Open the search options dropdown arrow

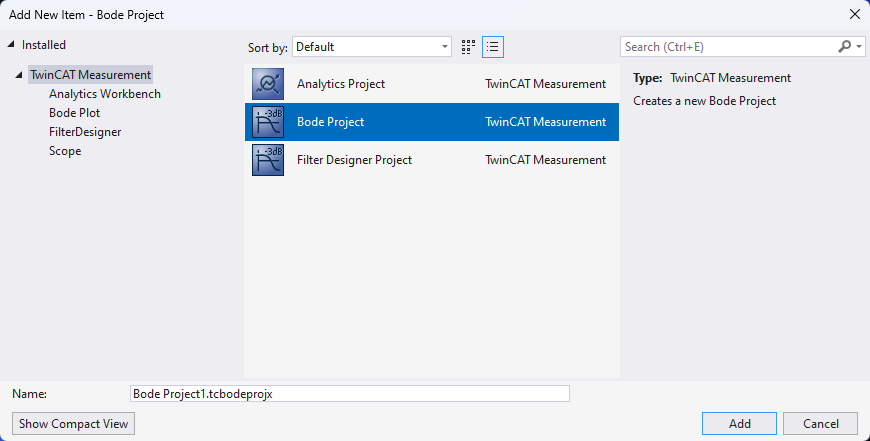[x=859, y=47]
